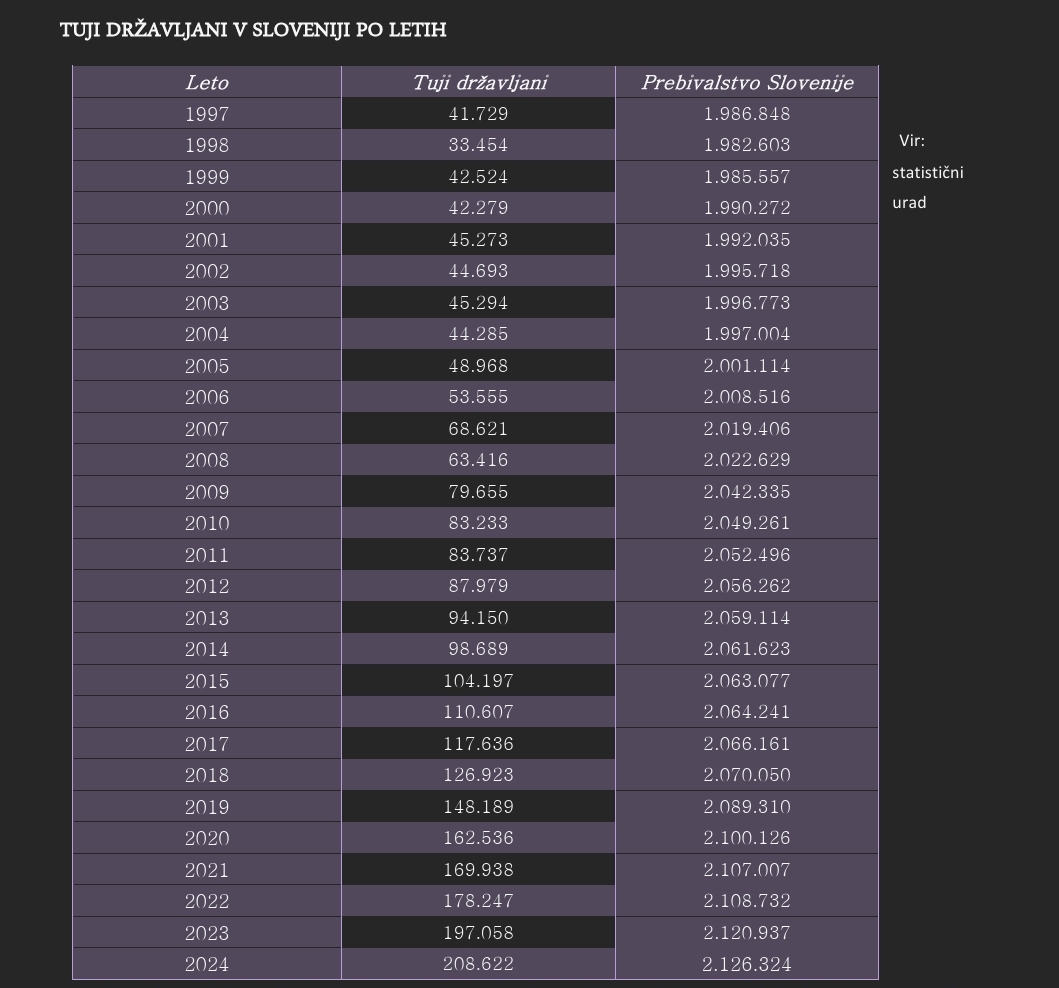Select the population cell 2.126.324
Viewport: 1059px width, 988px height.
tap(747, 965)
